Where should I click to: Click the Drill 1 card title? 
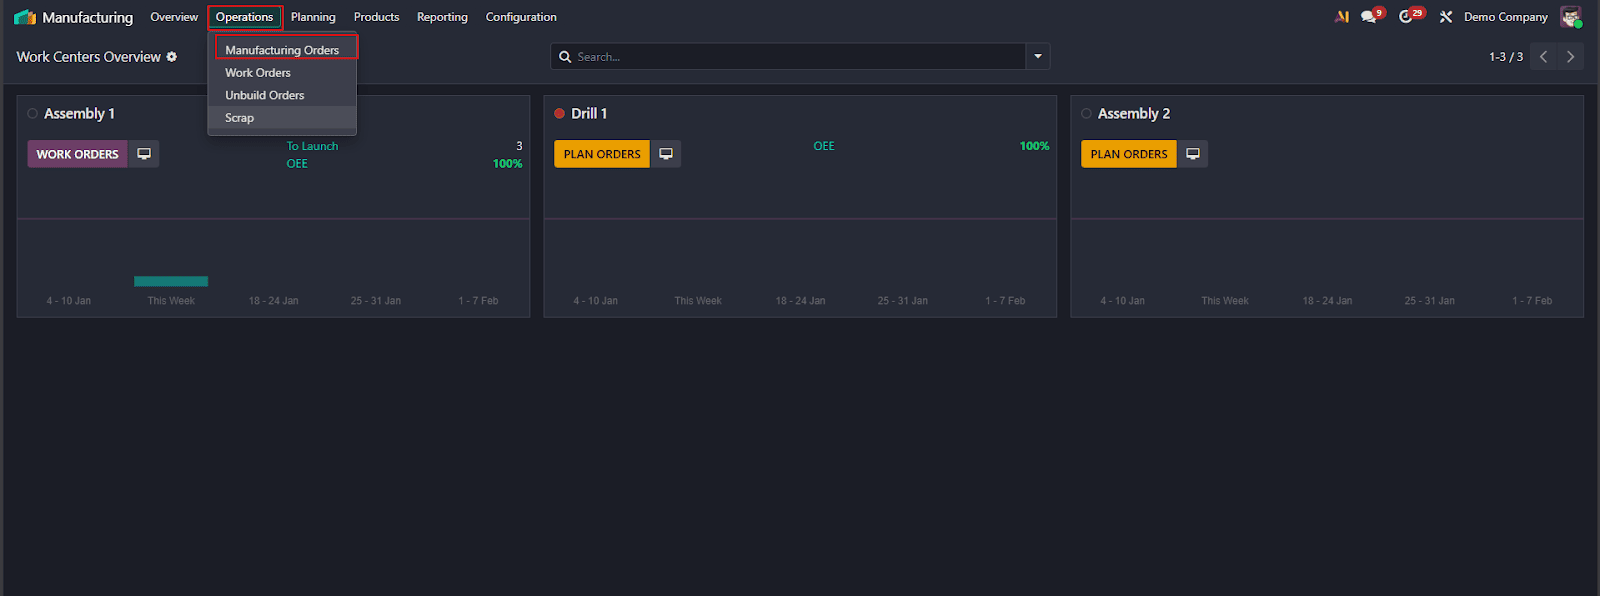click(589, 114)
